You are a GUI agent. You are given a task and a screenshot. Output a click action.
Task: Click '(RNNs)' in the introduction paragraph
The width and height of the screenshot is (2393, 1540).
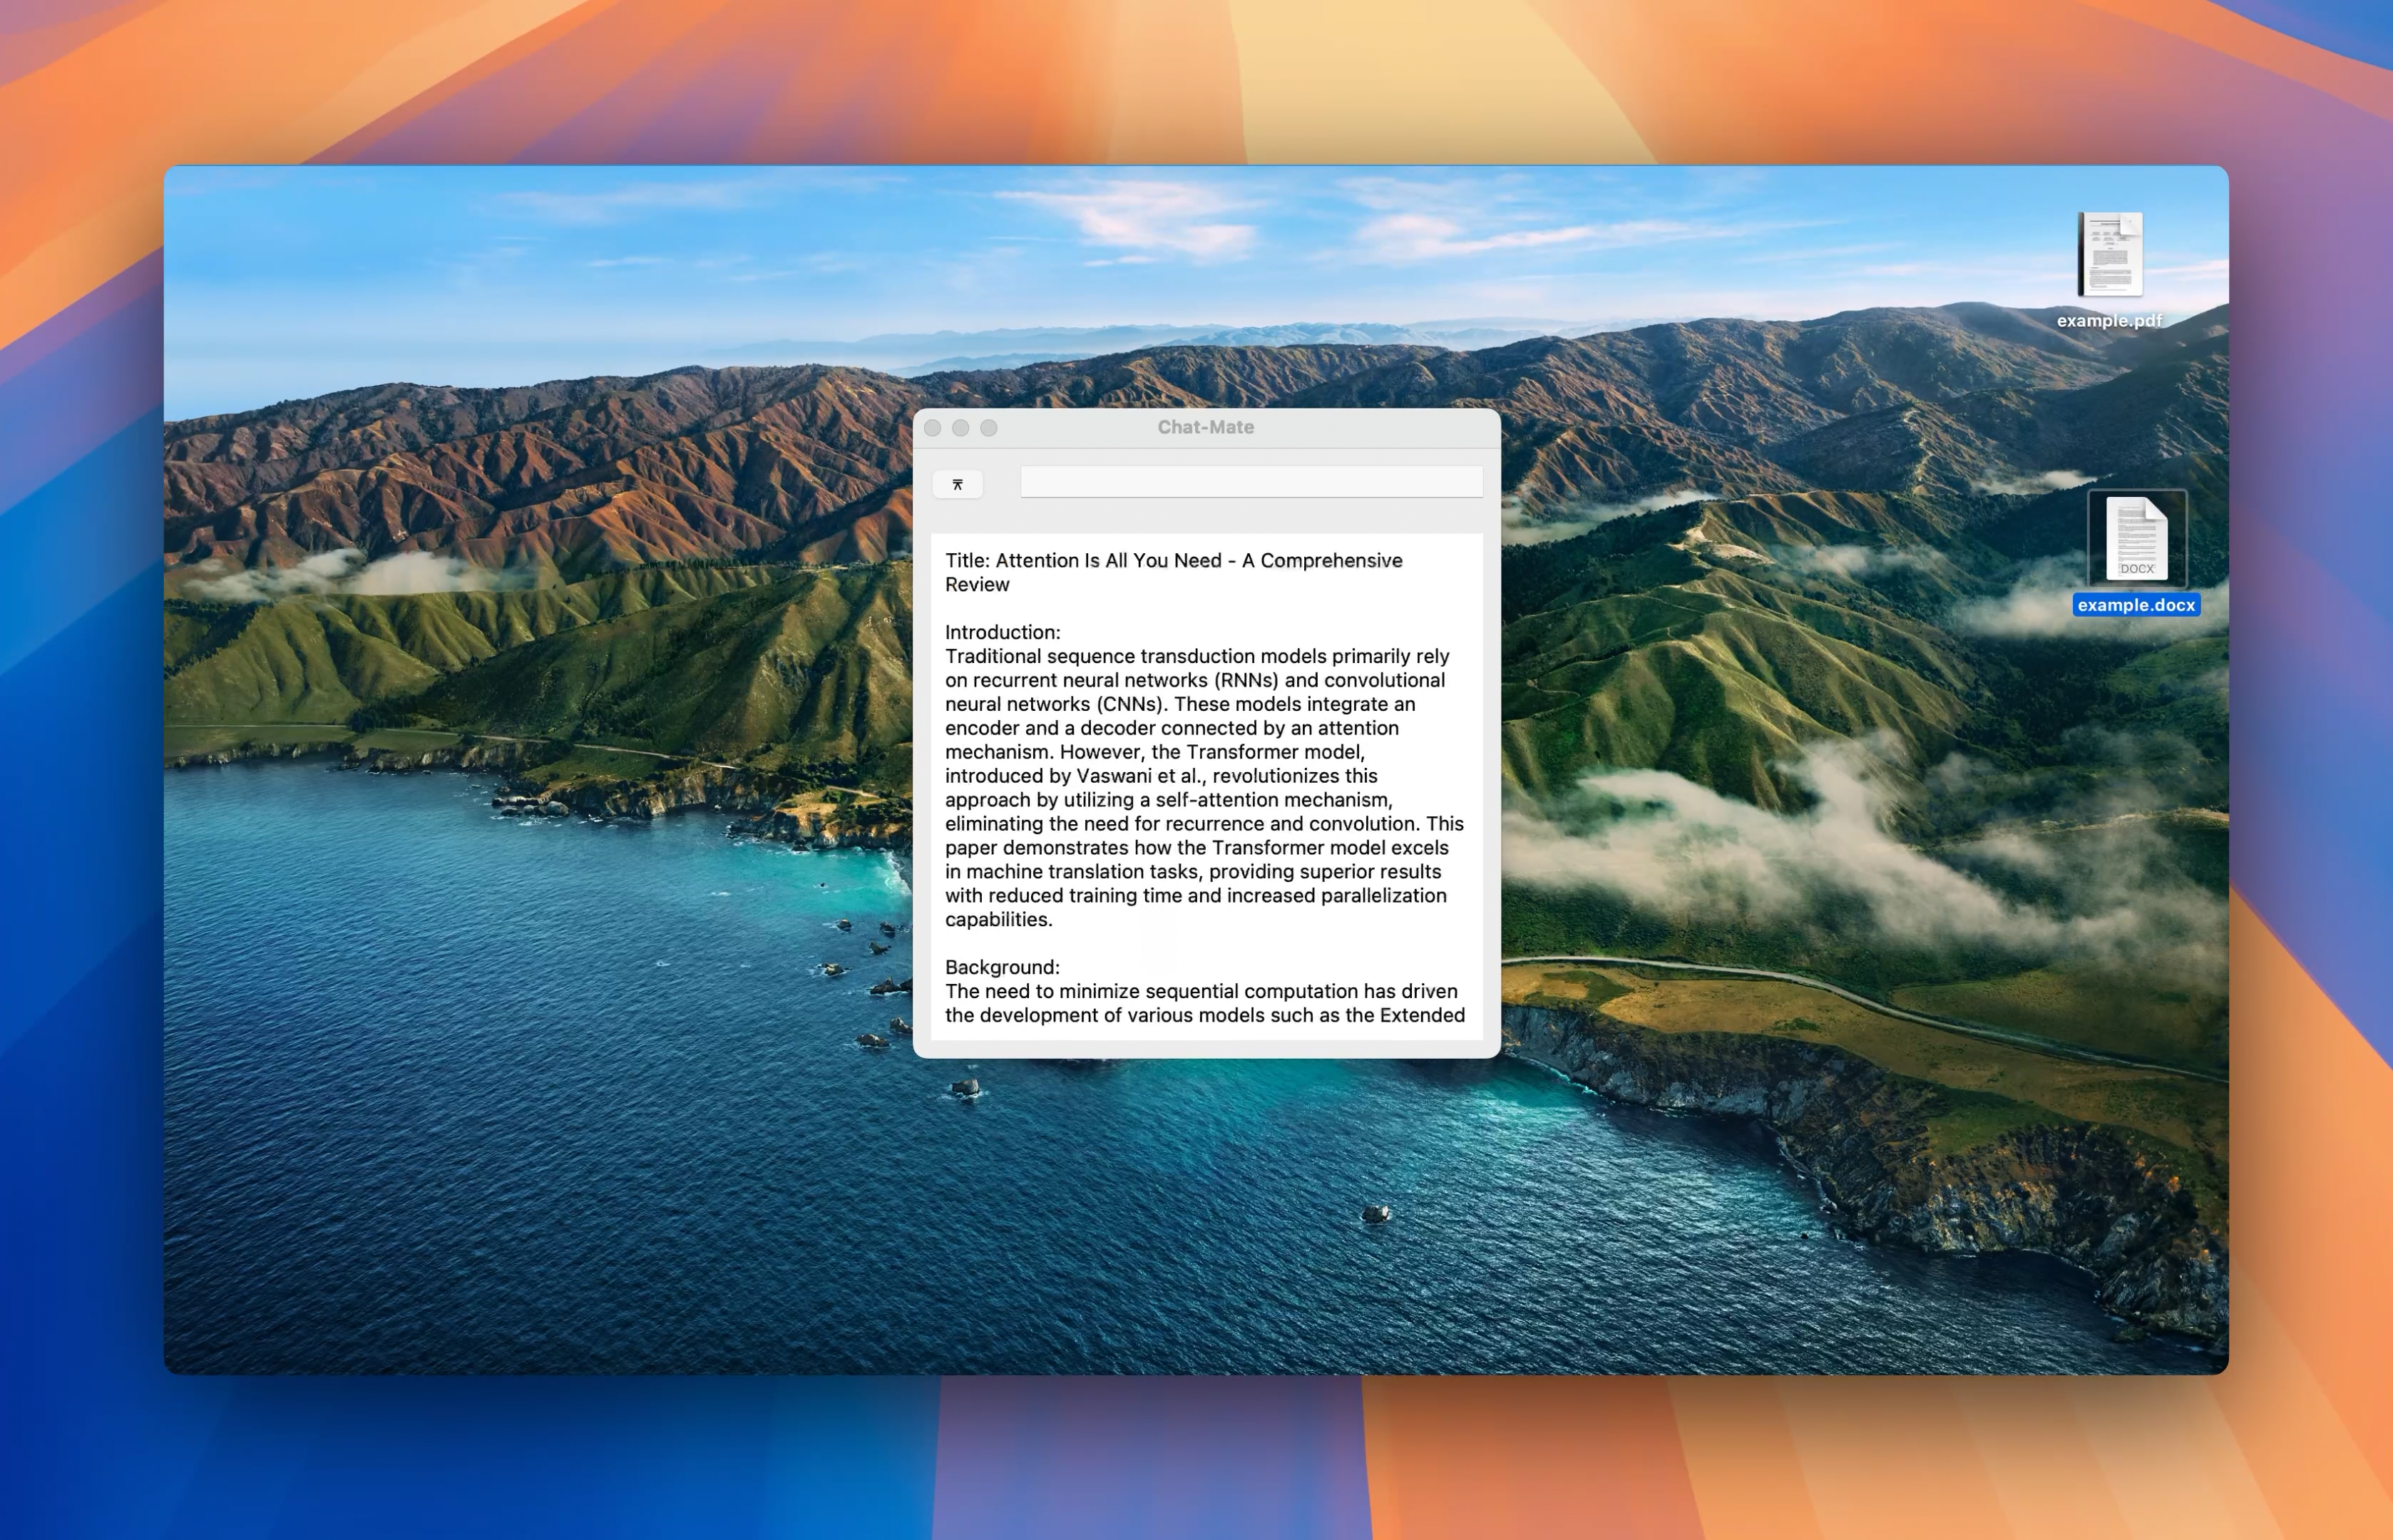point(1246,680)
